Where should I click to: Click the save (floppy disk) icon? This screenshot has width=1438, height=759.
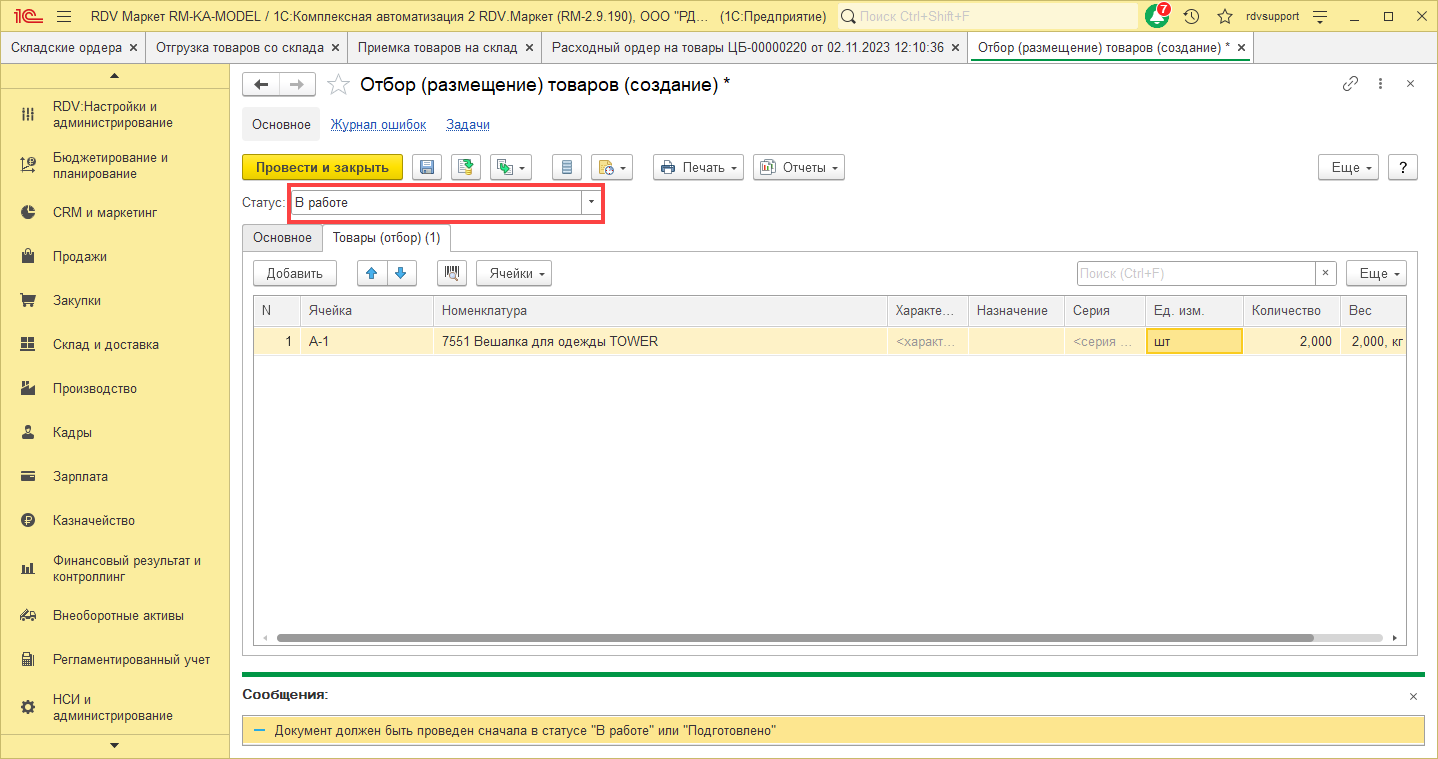[428, 168]
